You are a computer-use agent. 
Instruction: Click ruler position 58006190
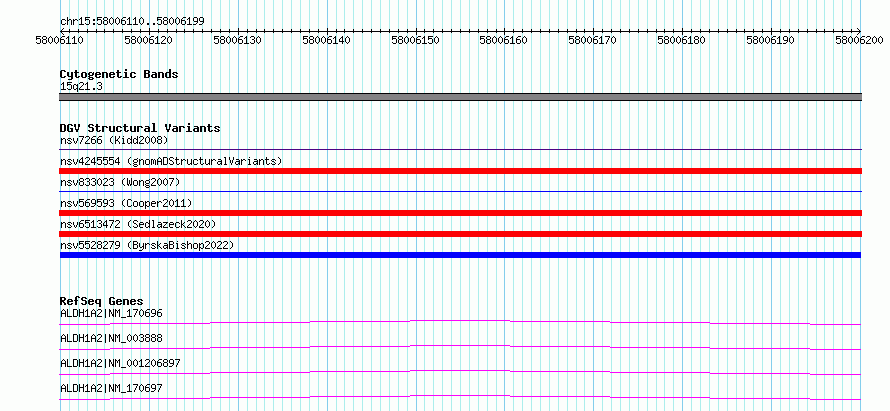771,40
